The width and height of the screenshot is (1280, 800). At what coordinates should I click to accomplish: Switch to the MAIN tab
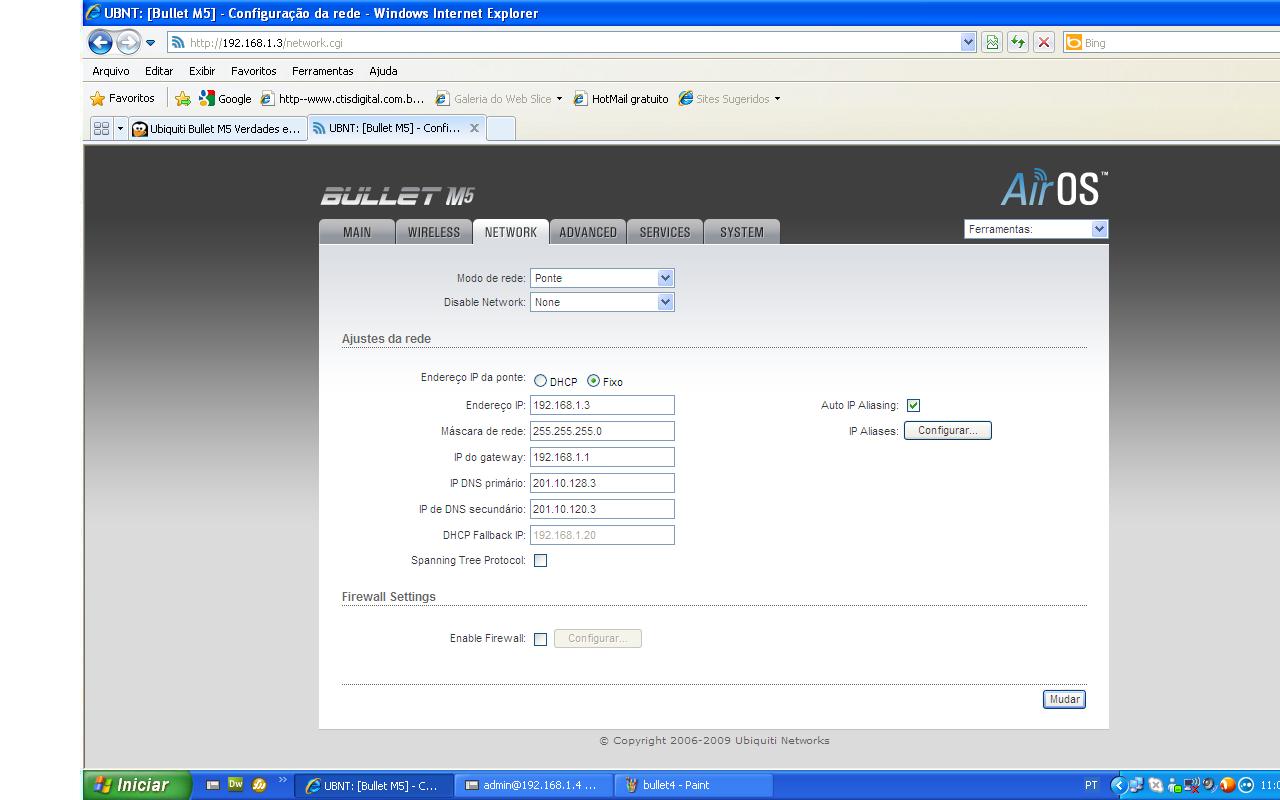pos(357,232)
